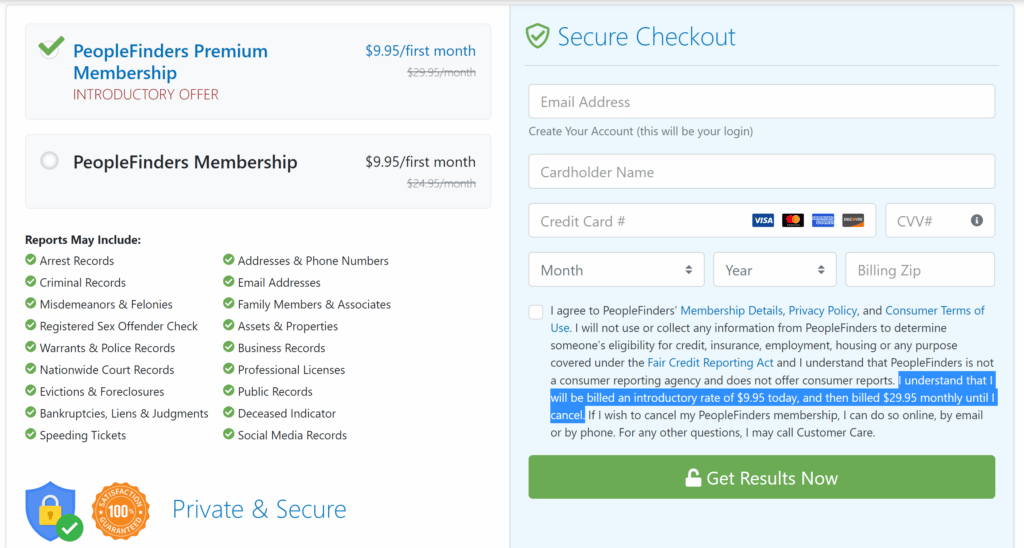Click the Get Results Now button
The height and width of the screenshot is (548, 1024).
coord(761,477)
